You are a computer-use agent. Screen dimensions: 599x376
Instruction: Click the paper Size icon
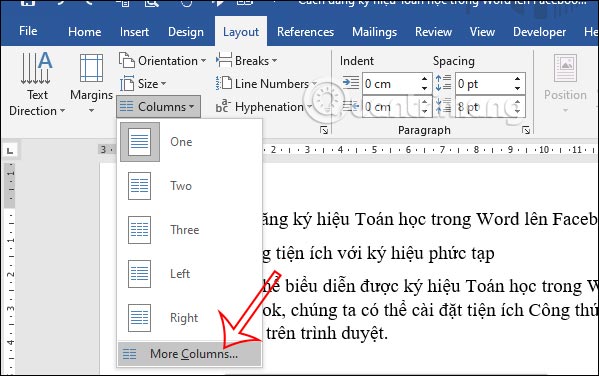(127, 84)
